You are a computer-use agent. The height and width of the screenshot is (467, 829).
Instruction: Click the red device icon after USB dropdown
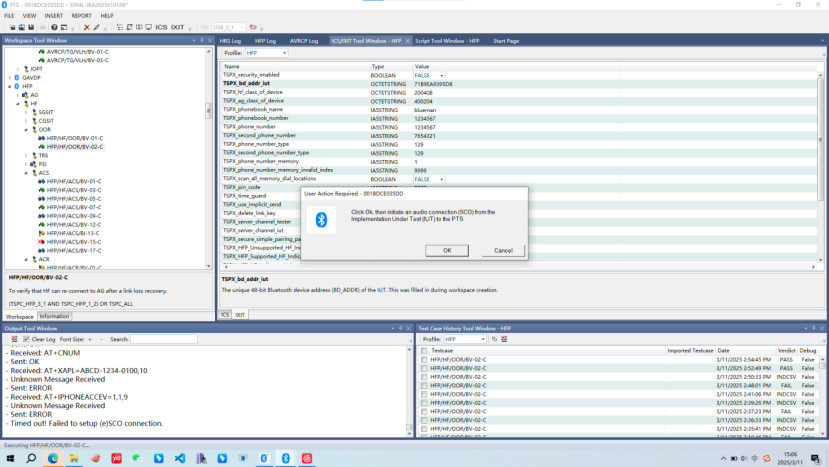click(253, 28)
